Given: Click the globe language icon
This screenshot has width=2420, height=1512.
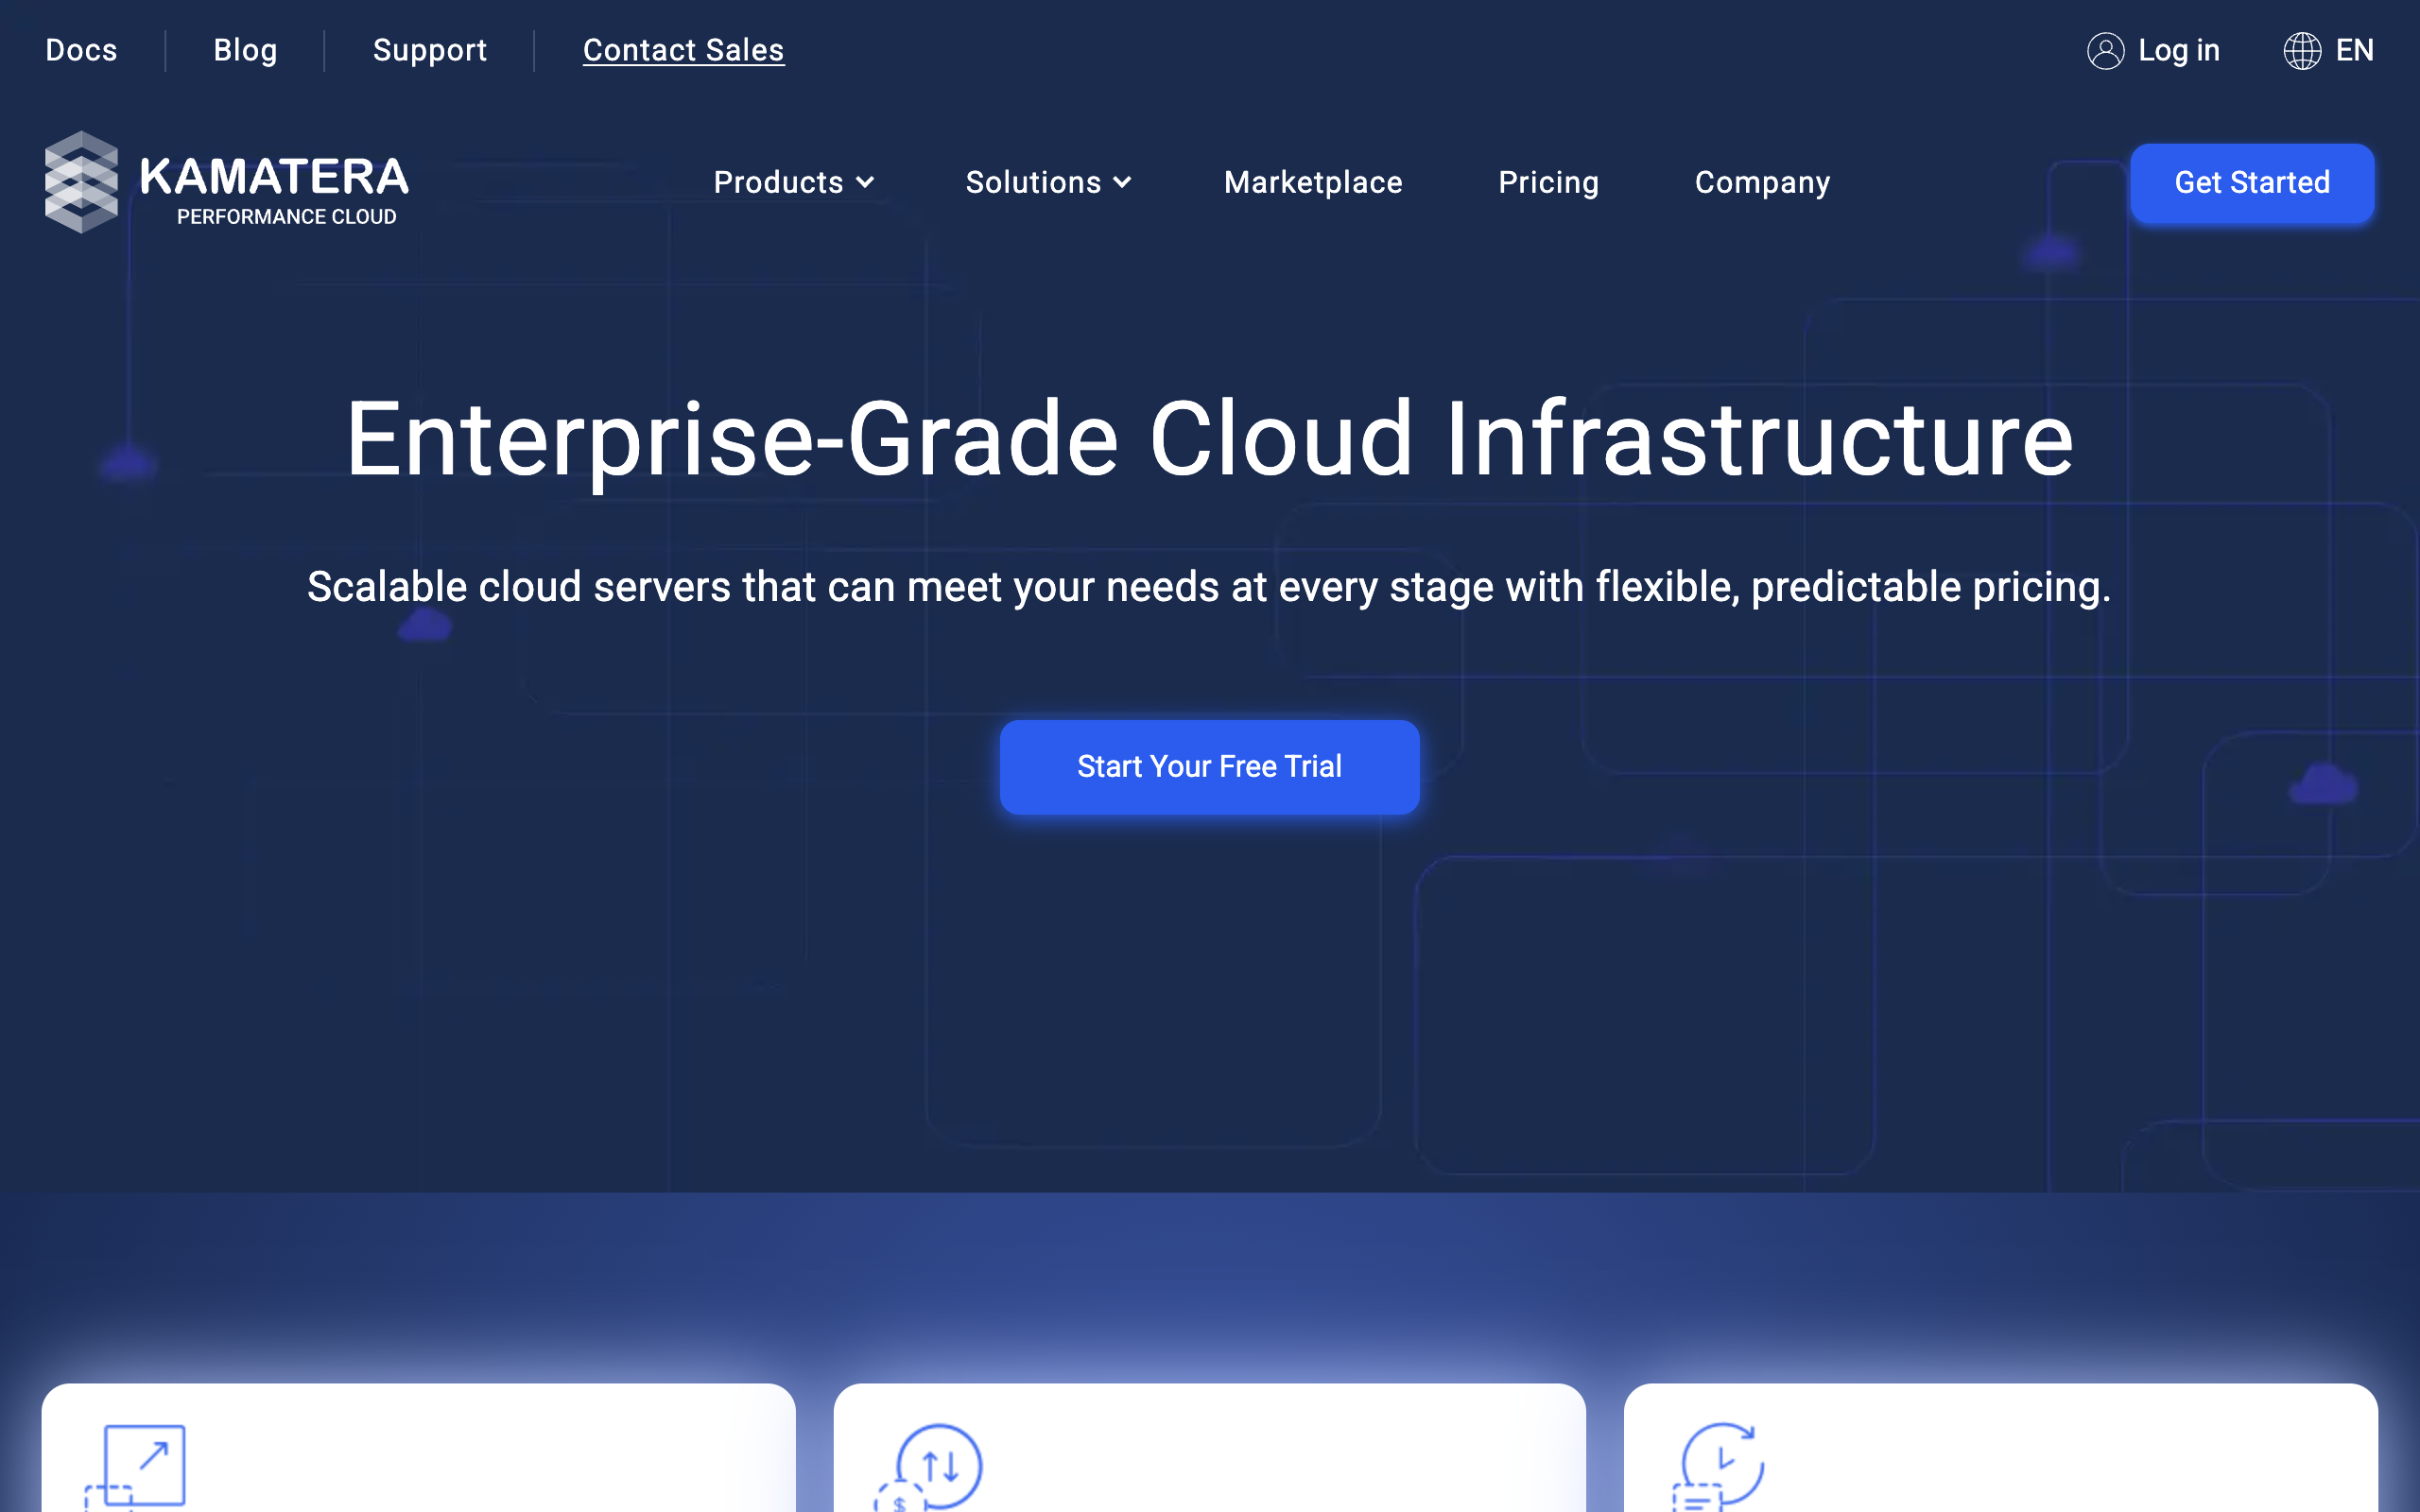Looking at the screenshot, I should coord(2302,51).
